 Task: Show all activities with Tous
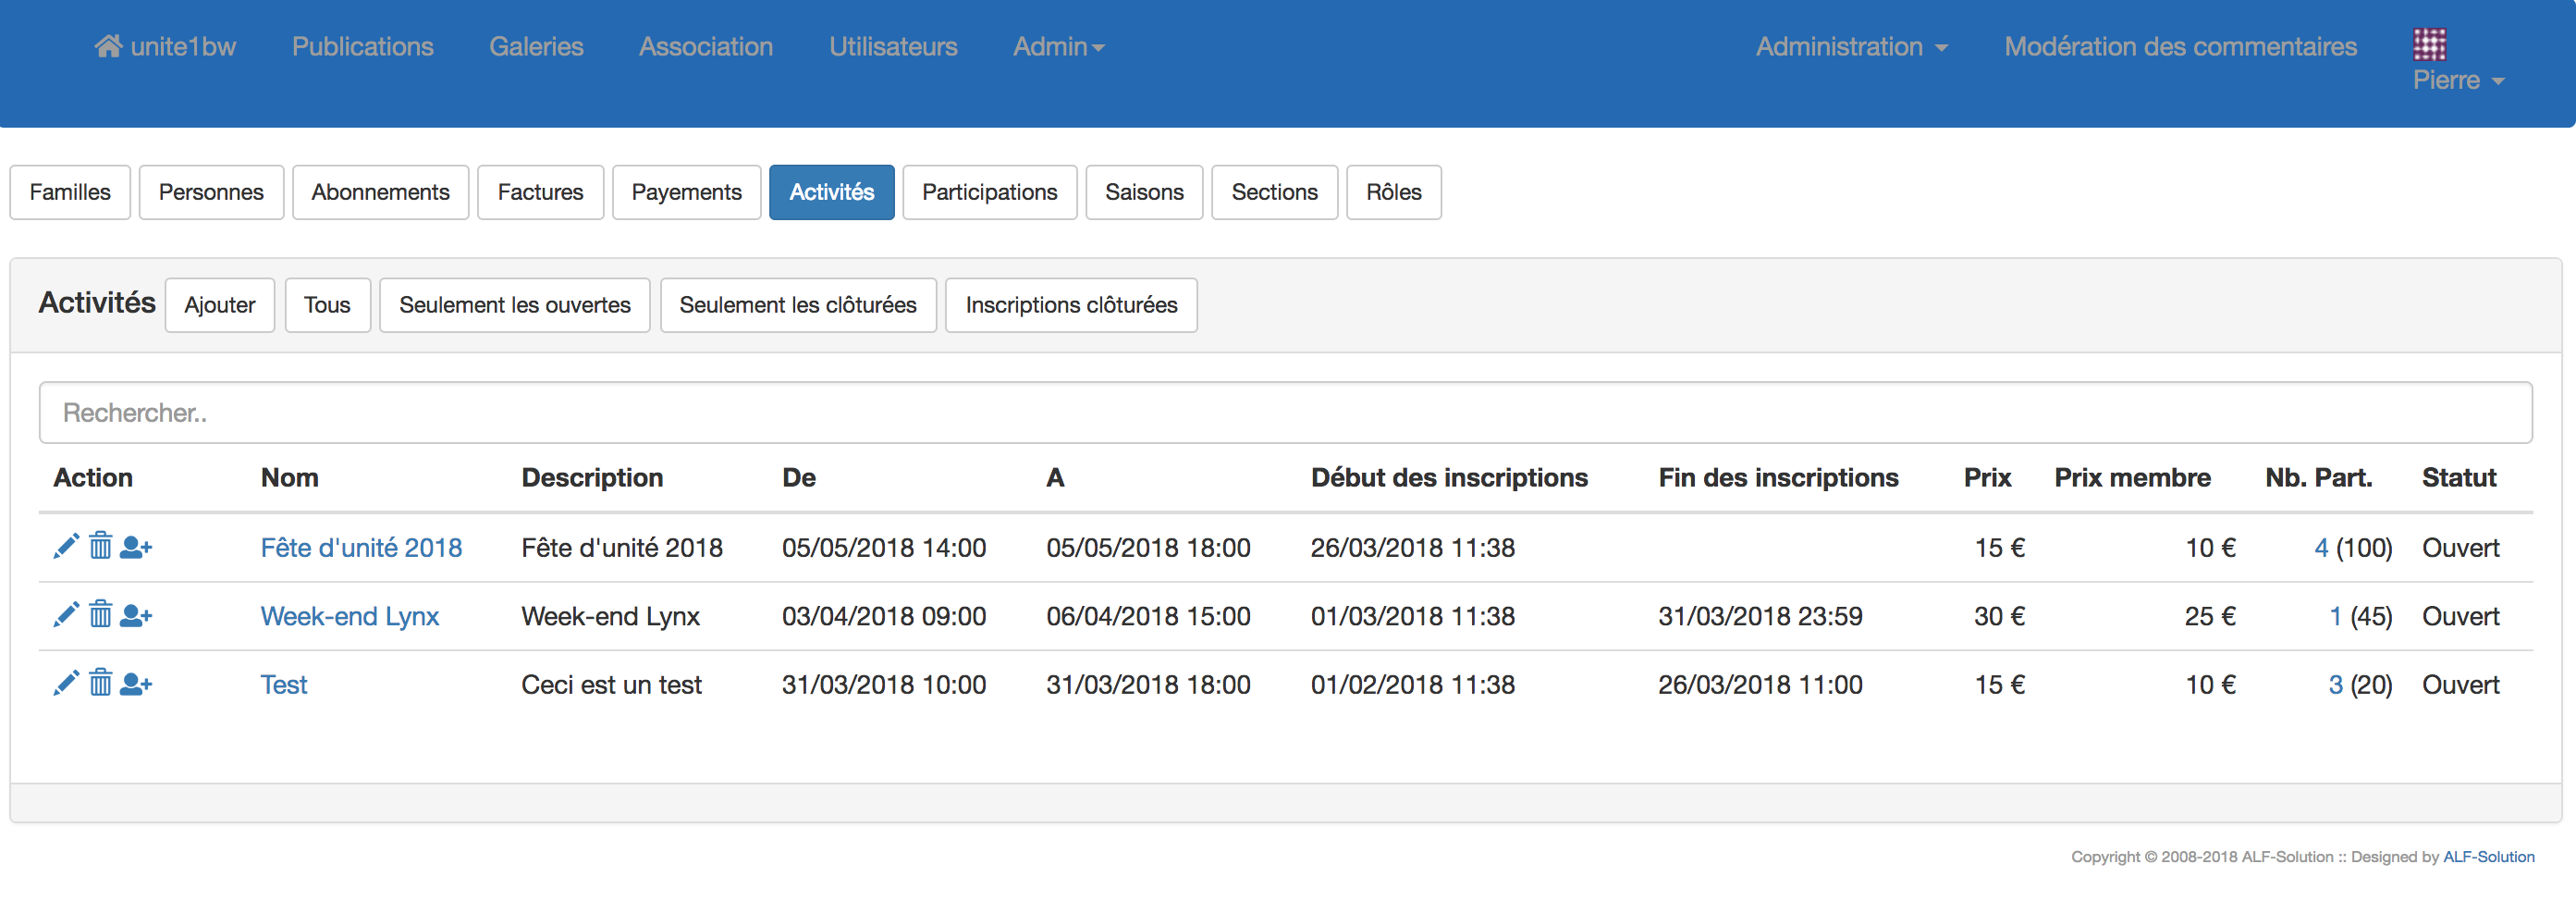click(x=327, y=305)
